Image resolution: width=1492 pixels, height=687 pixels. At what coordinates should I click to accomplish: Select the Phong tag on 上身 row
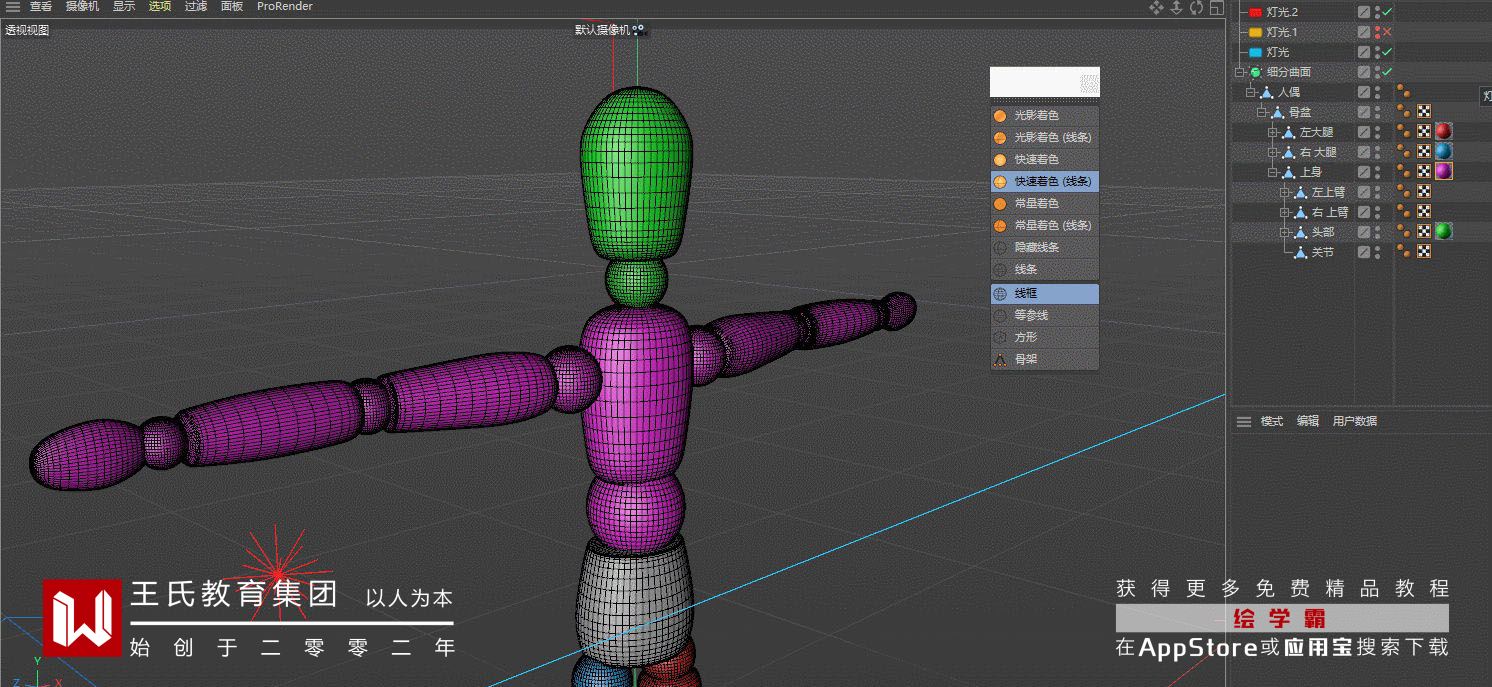pos(1405,172)
